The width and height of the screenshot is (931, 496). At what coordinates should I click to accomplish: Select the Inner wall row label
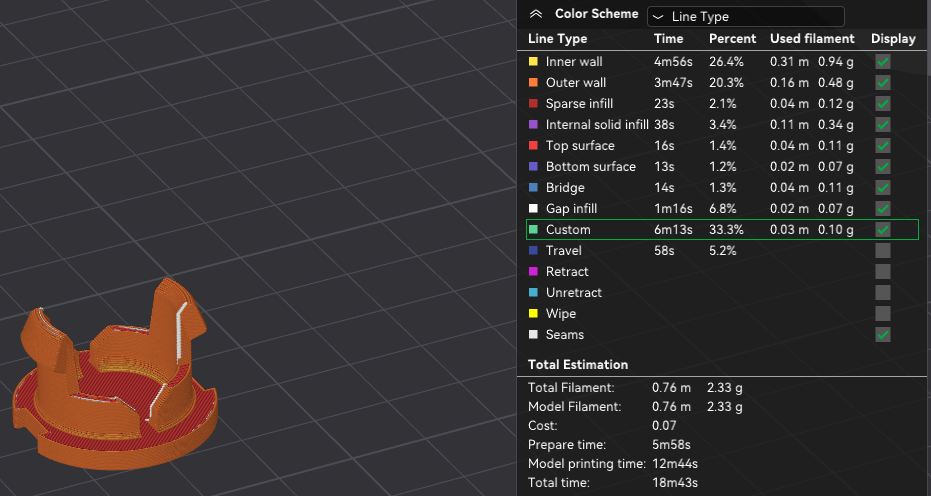pos(574,62)
